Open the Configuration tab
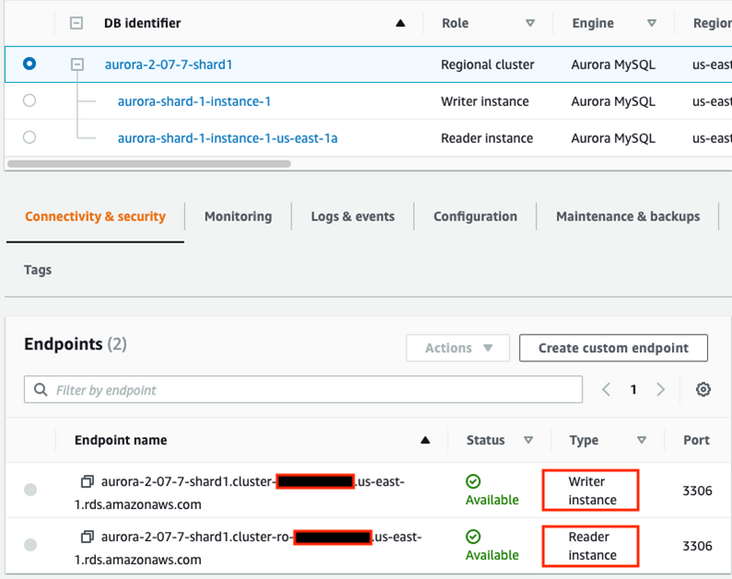Image resolution: width=732 pixels, height=579 pixels. (475, 216)
